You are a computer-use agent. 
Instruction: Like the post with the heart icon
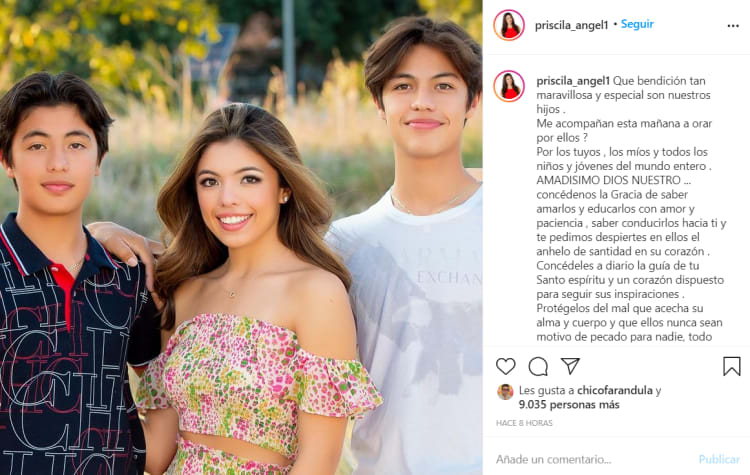point(506,366)
